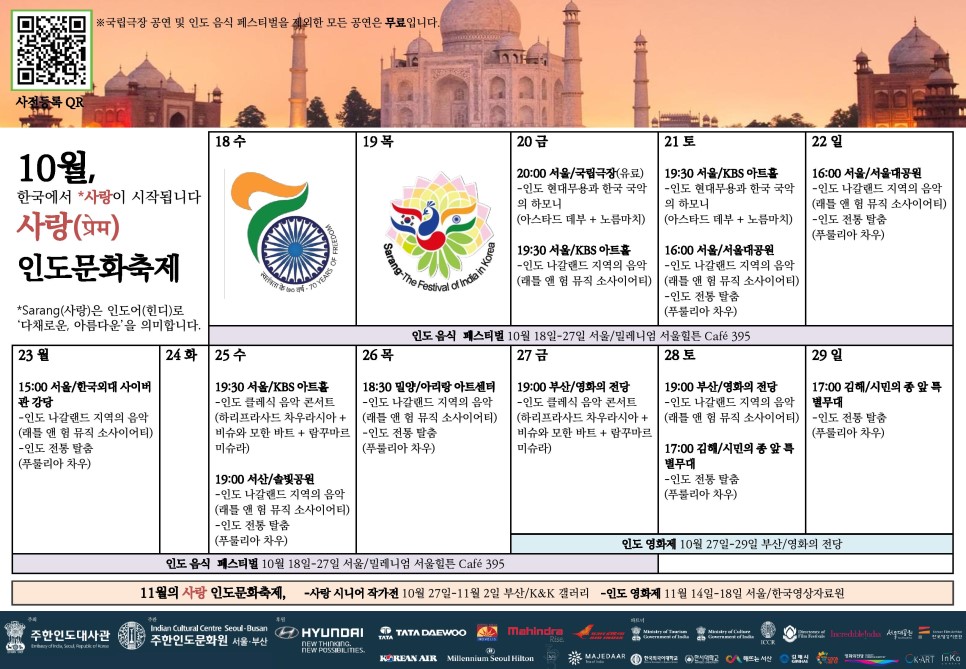The width and height of the screenshot is (966, 669).
Task: Click the Directorate of Film Festivals logo
Action: (804, 633)
